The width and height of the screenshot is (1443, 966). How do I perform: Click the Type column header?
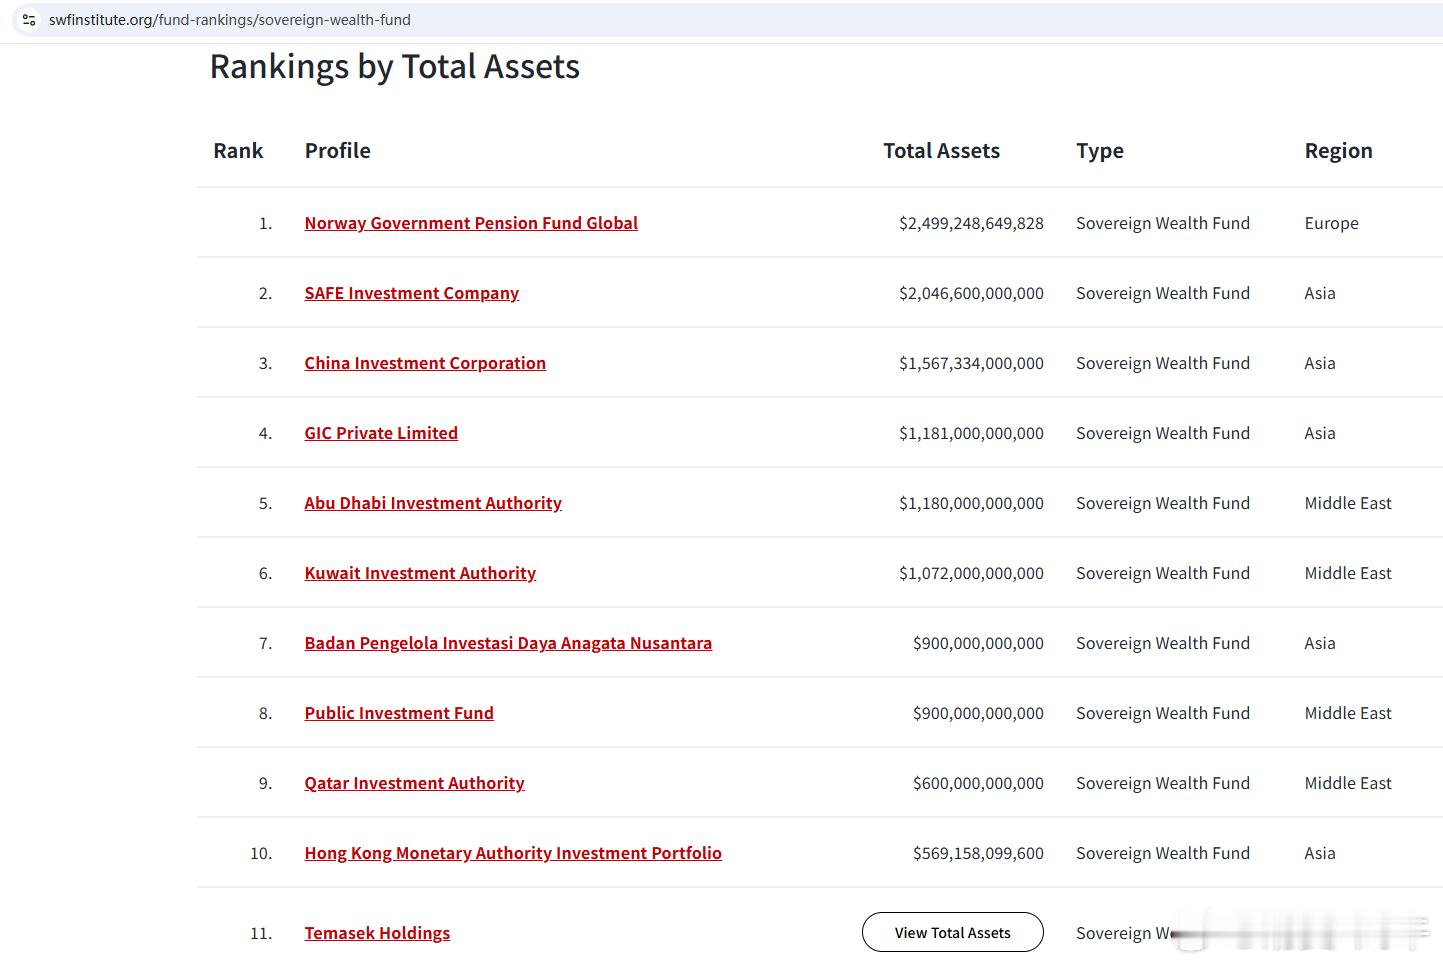click(1100, 151)
